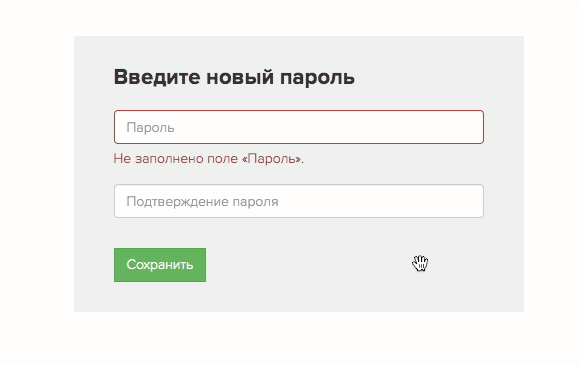Click the word «новый» in the heading
This screenshot has height=365, width=578.
tap(240, 77)
